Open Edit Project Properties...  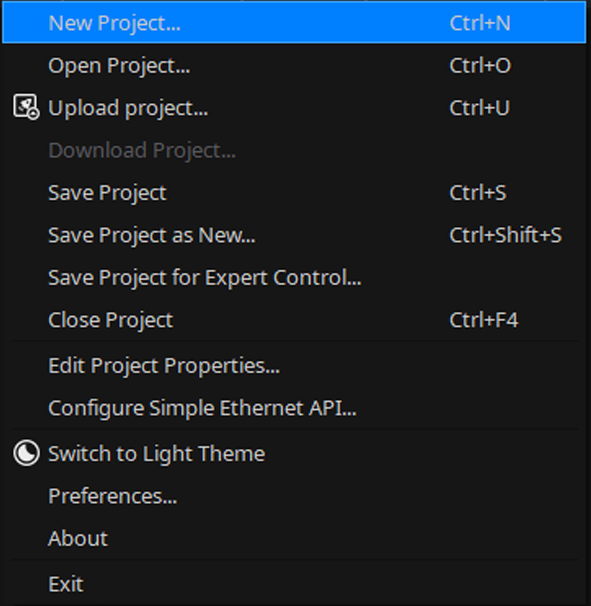tap(294, 365)
